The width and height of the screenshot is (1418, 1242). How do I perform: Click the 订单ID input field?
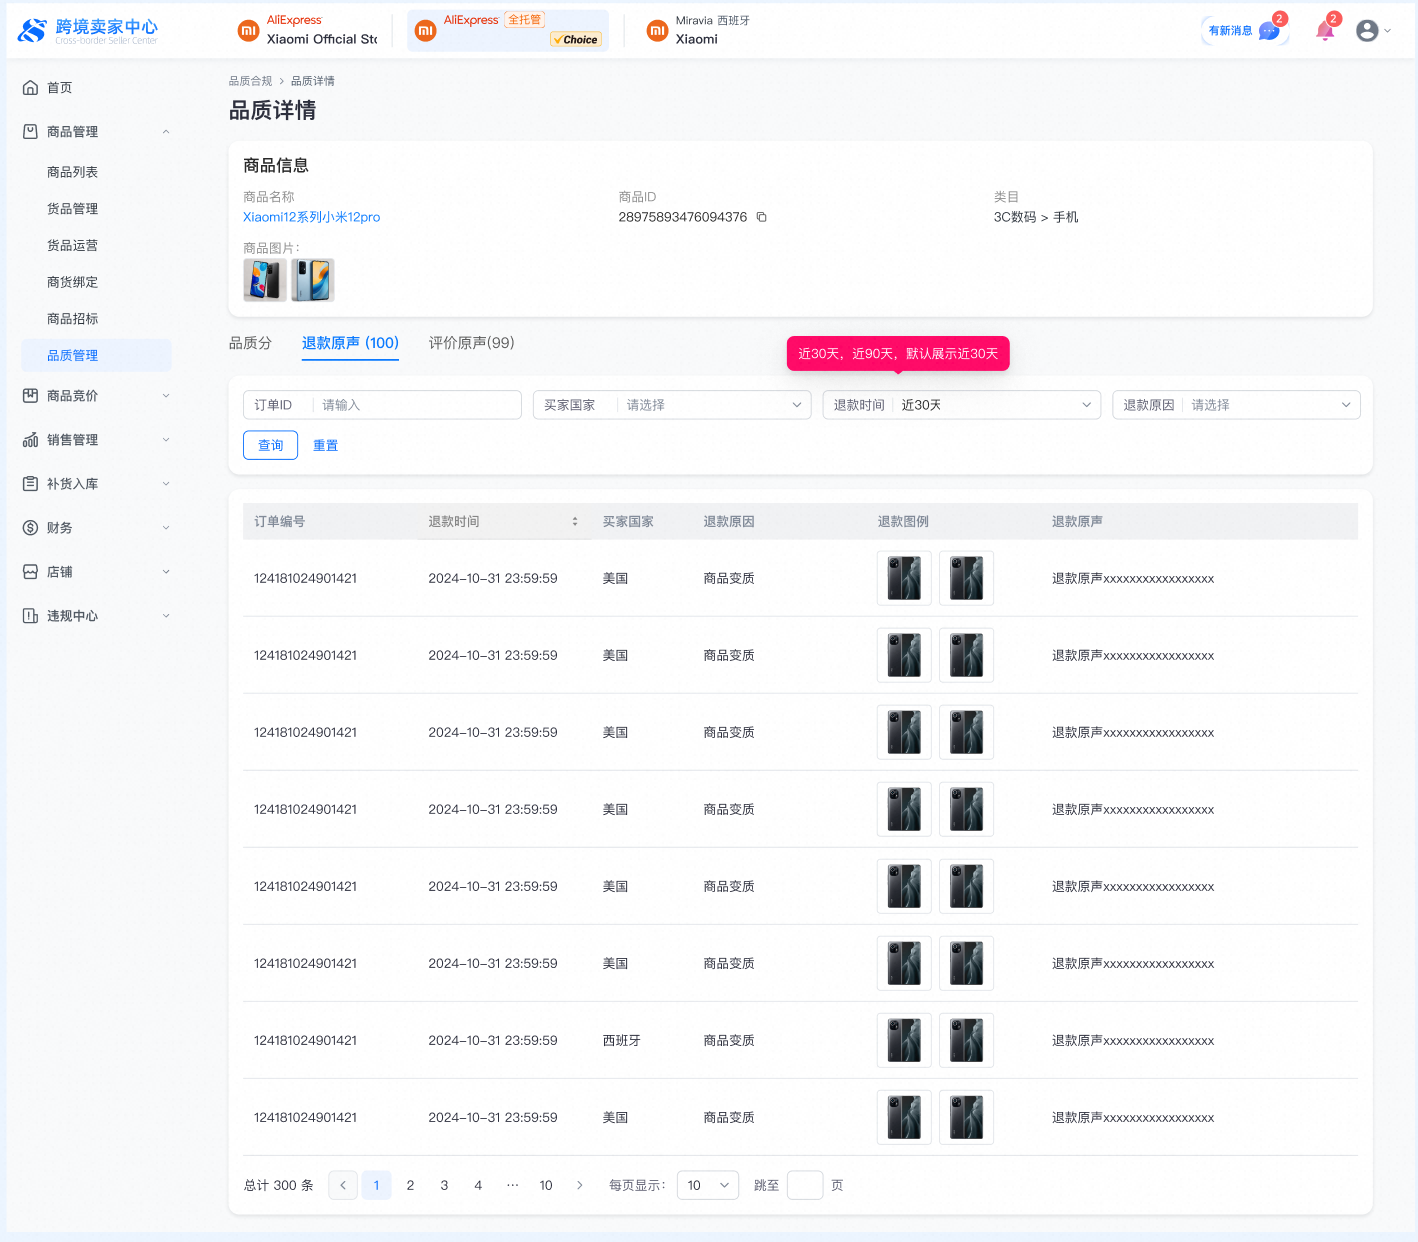coord(415,405)
